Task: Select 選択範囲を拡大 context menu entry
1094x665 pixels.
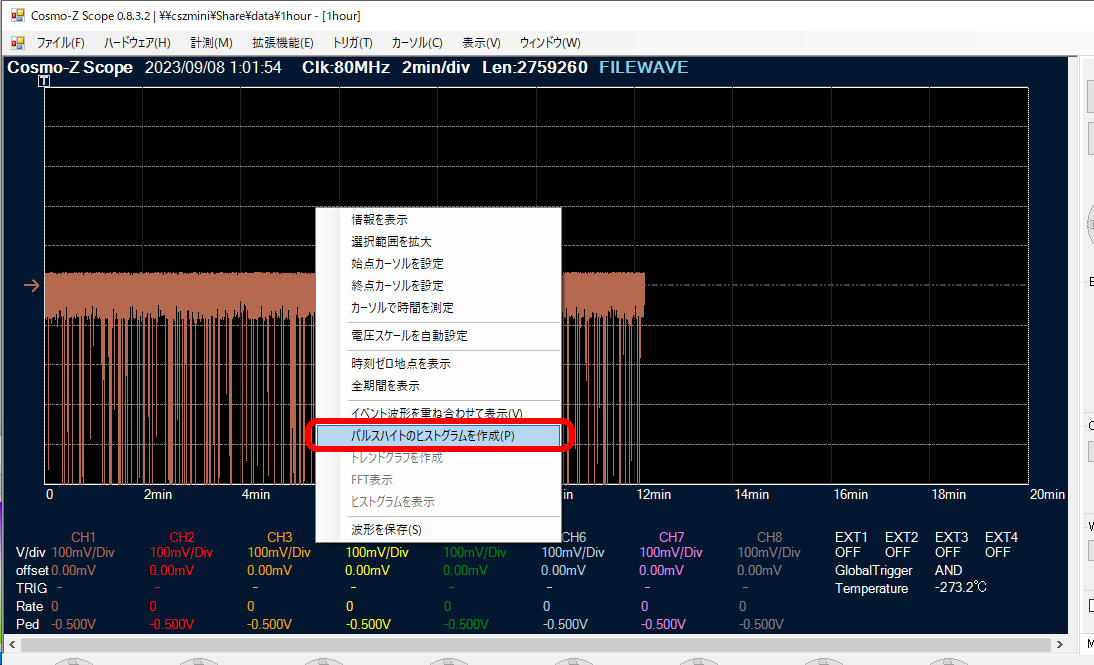Action: coord(391,242)
